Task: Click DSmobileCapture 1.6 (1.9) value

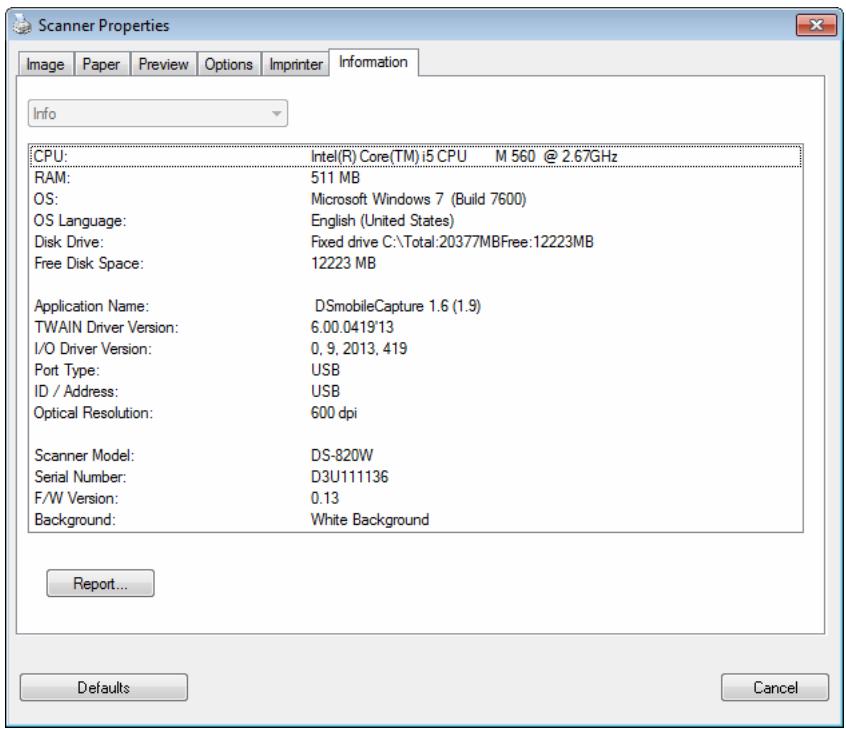Action: tap(398, 306)
